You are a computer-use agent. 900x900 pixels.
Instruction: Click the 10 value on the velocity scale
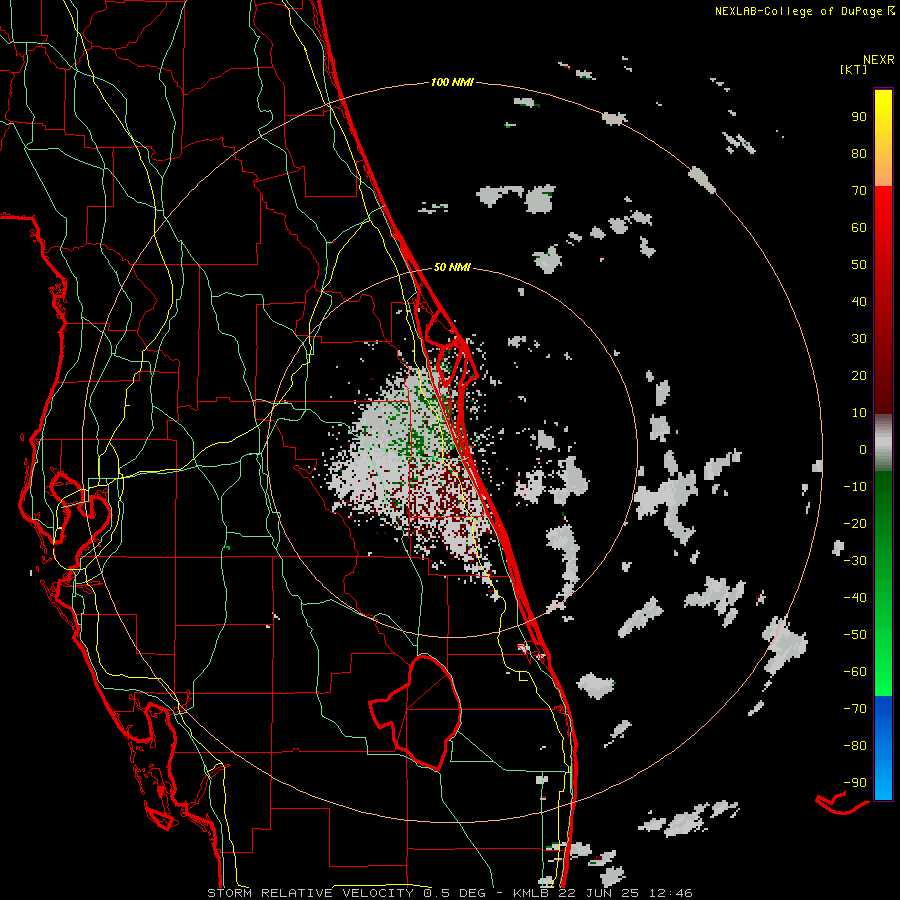[859, 413]
